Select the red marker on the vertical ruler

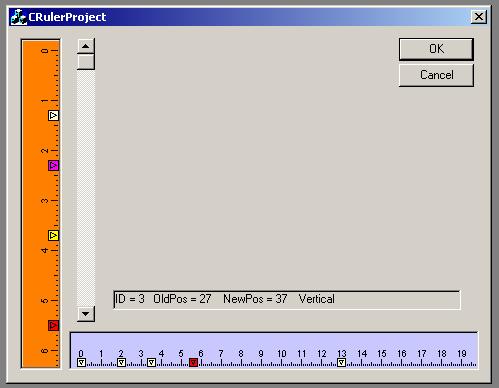[53, 325]
